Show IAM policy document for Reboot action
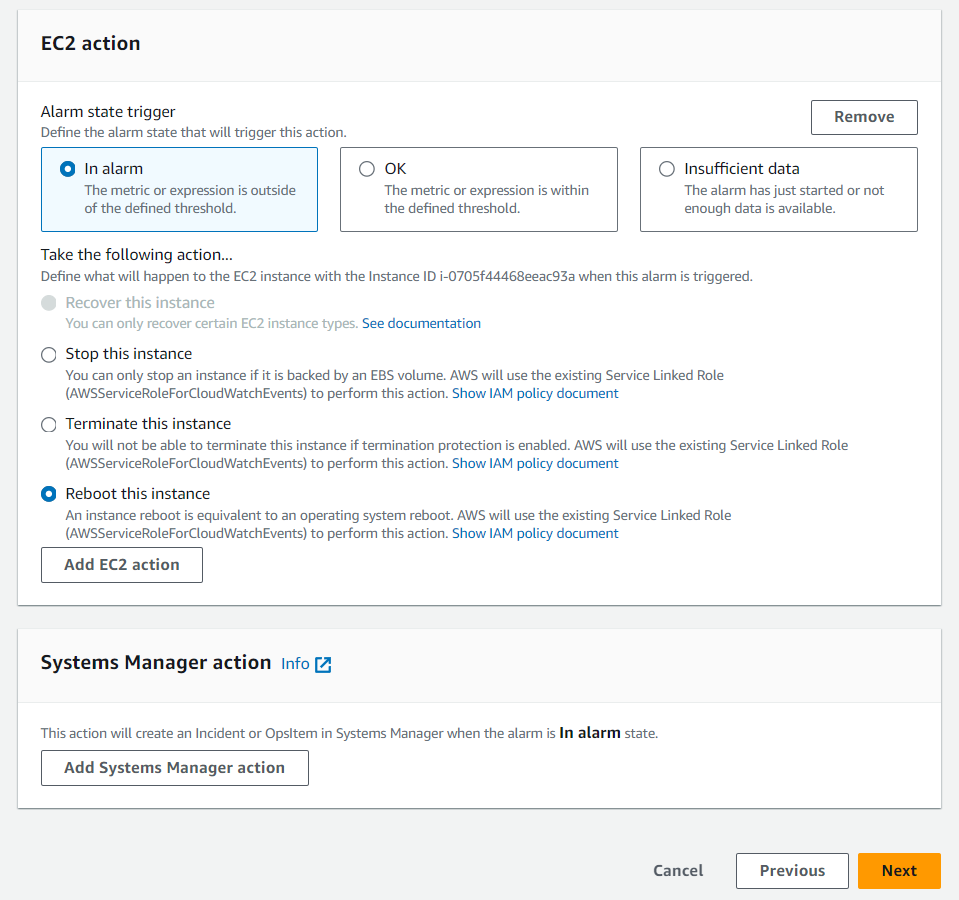 coord(535,534)
